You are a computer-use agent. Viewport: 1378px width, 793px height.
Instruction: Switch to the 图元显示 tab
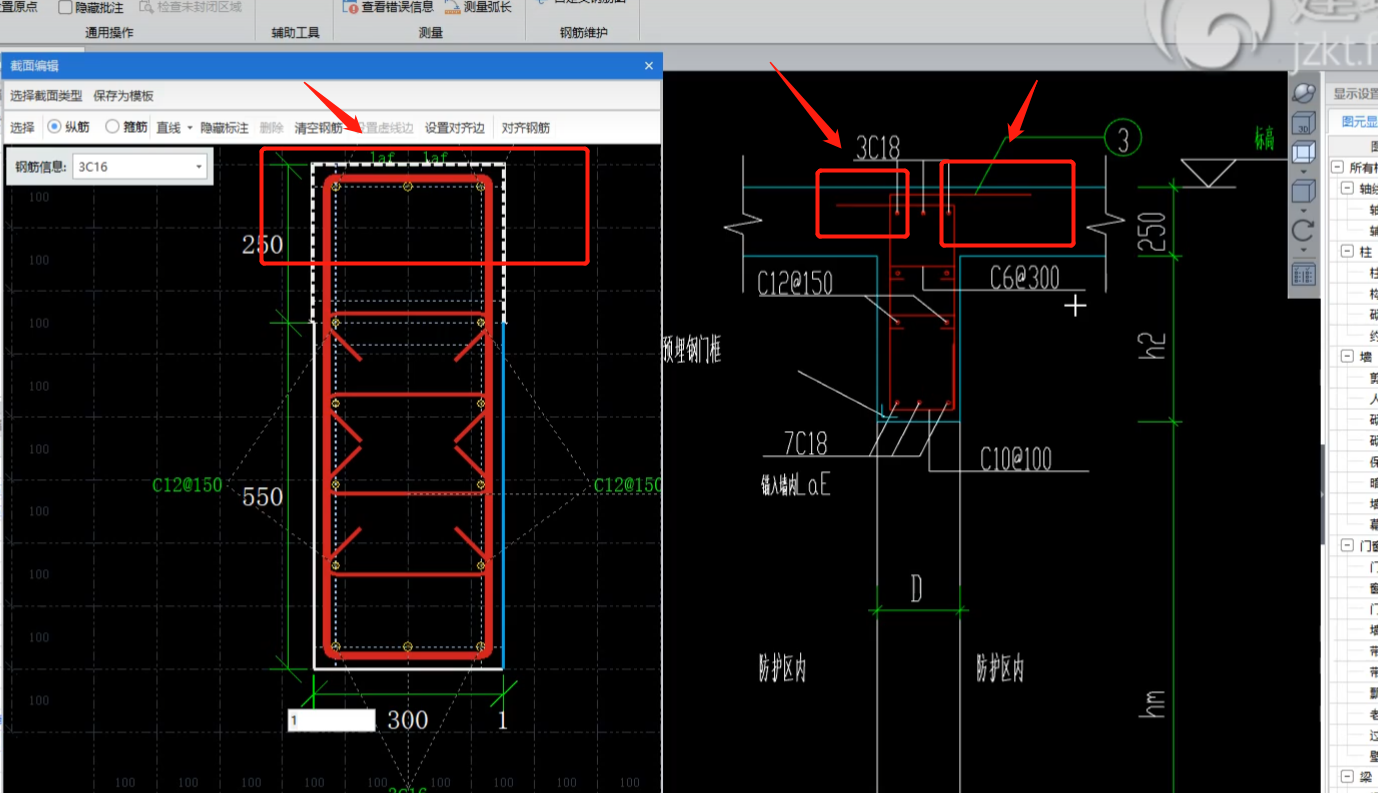pyautogui.click(x=1358, y=121)
